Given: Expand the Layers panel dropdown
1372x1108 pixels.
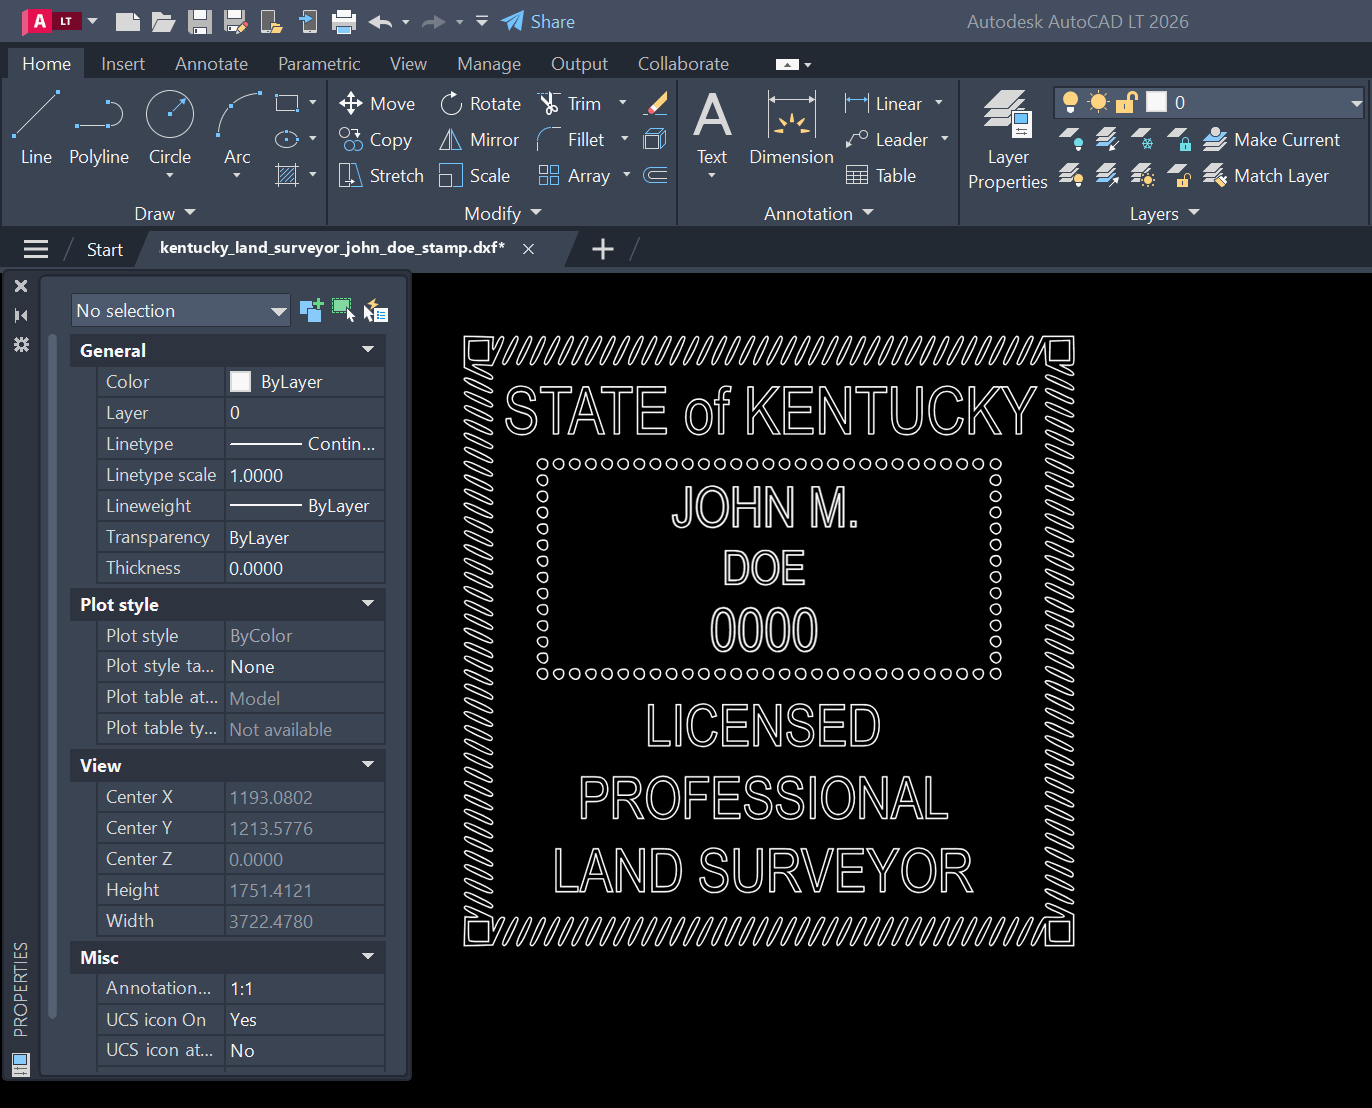Looking at the screenshot, I should pos(1164,213).
